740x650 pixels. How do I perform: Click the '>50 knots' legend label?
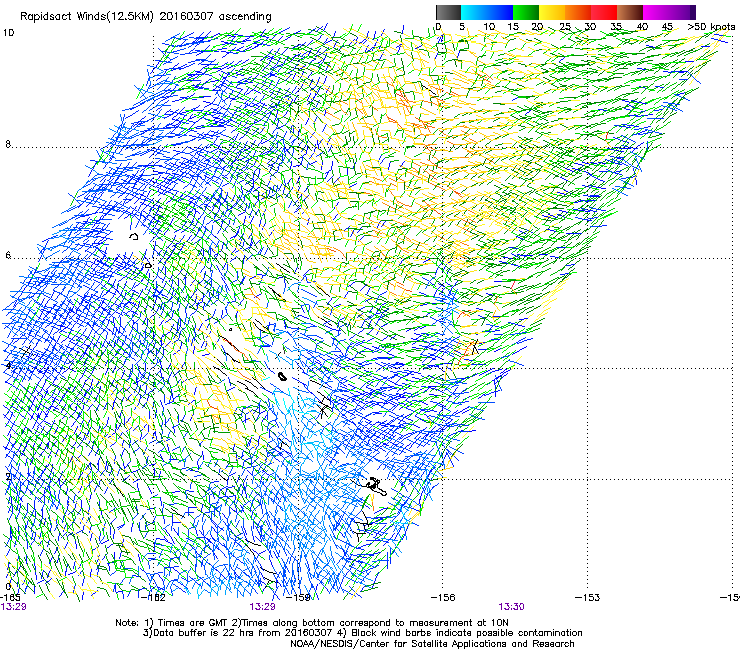[711, 27]
